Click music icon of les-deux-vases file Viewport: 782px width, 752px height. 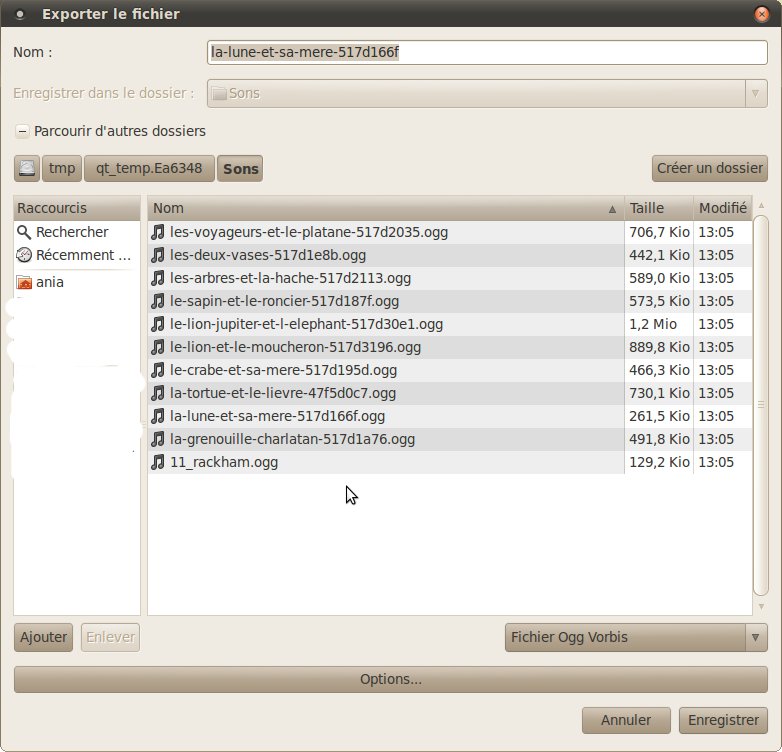pos(158,255)
